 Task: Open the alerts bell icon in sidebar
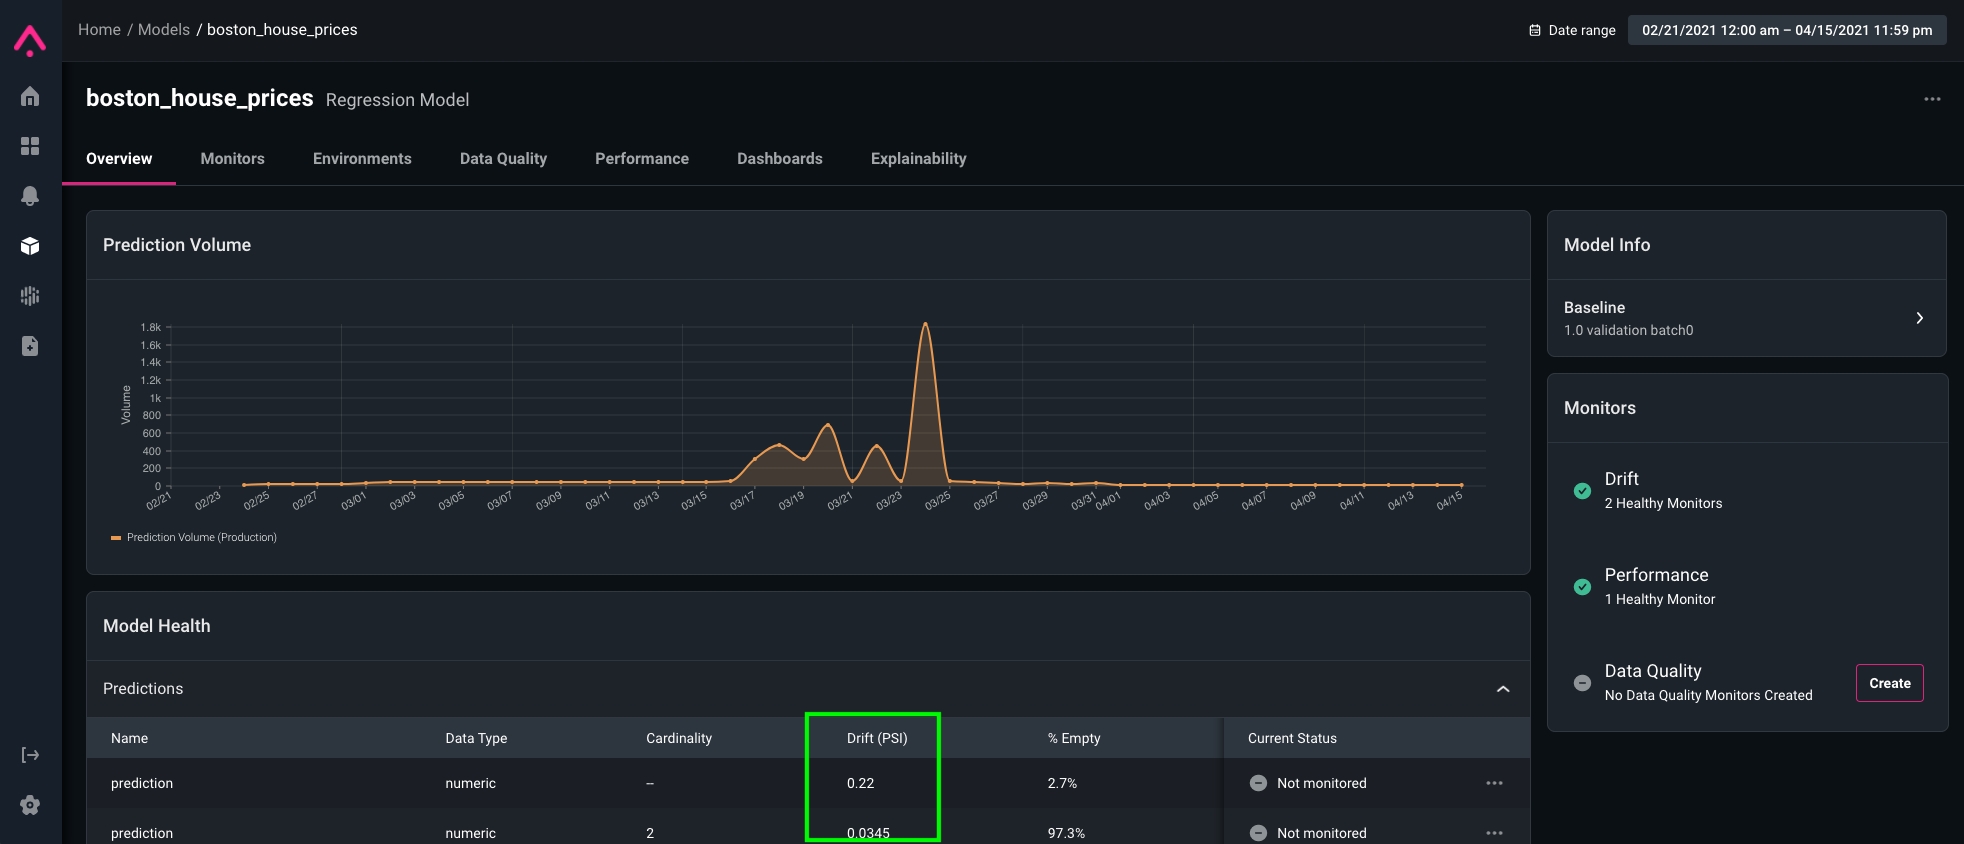30,196
